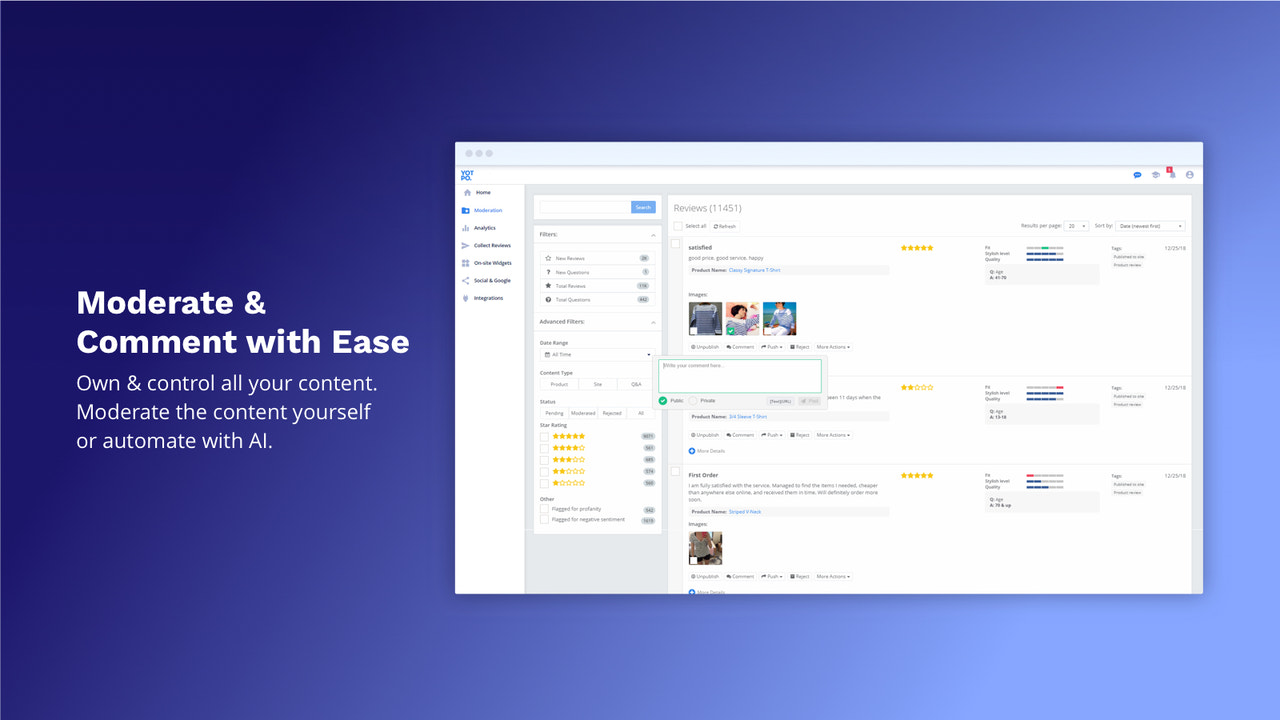This screenshot has height=720, width=1280.
Task: Unpublish the "satisfied" review
Action: pos(705,347)
